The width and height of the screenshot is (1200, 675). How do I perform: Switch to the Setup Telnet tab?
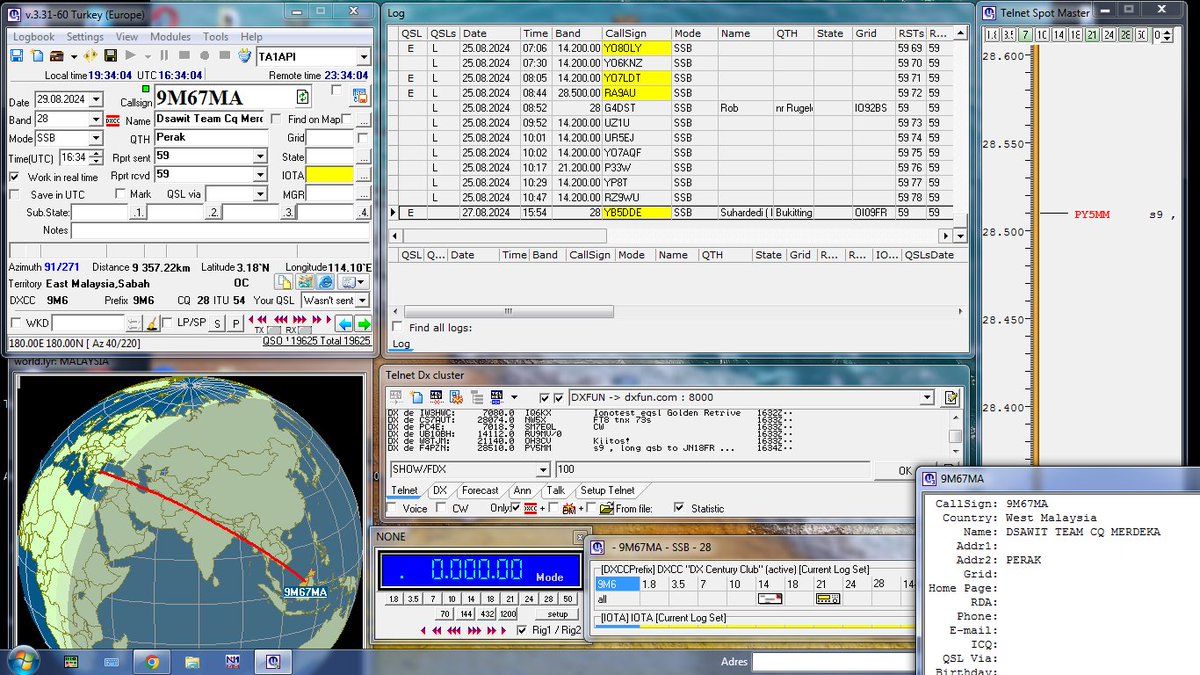[x=607, y=490]
